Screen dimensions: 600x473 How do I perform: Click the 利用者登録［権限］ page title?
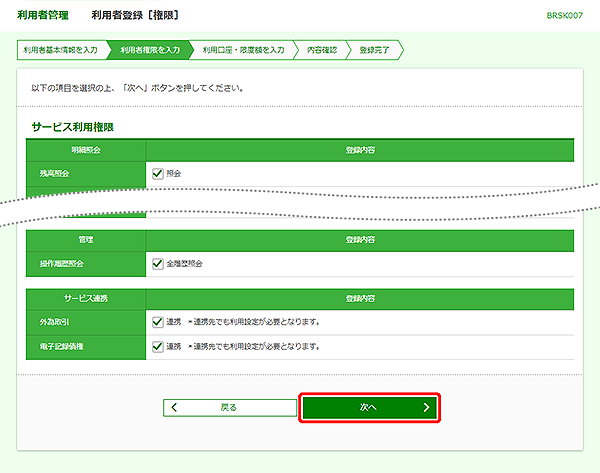135,15
